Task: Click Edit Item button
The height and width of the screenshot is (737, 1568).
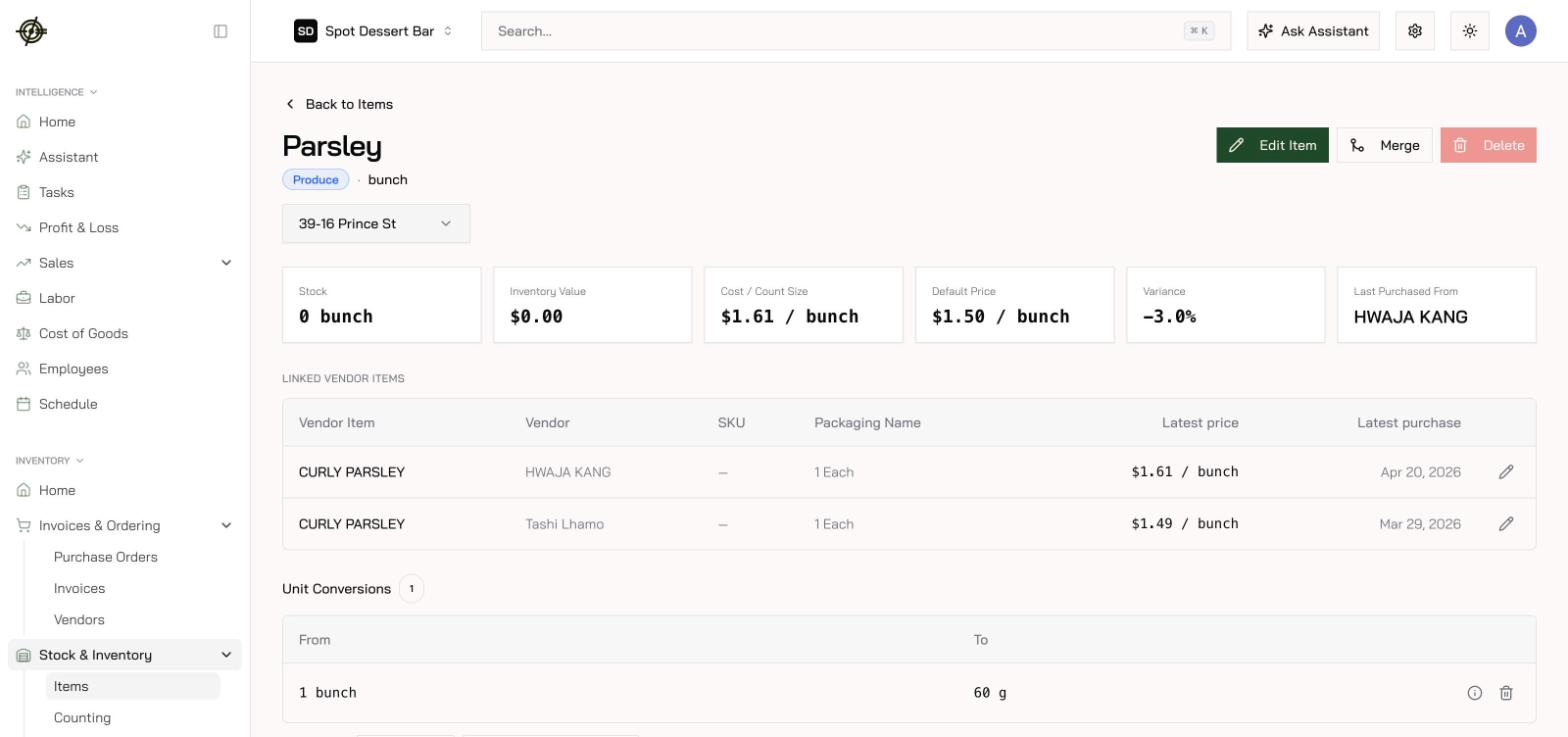Action: pyautogui.click(x=1272, y=145)
